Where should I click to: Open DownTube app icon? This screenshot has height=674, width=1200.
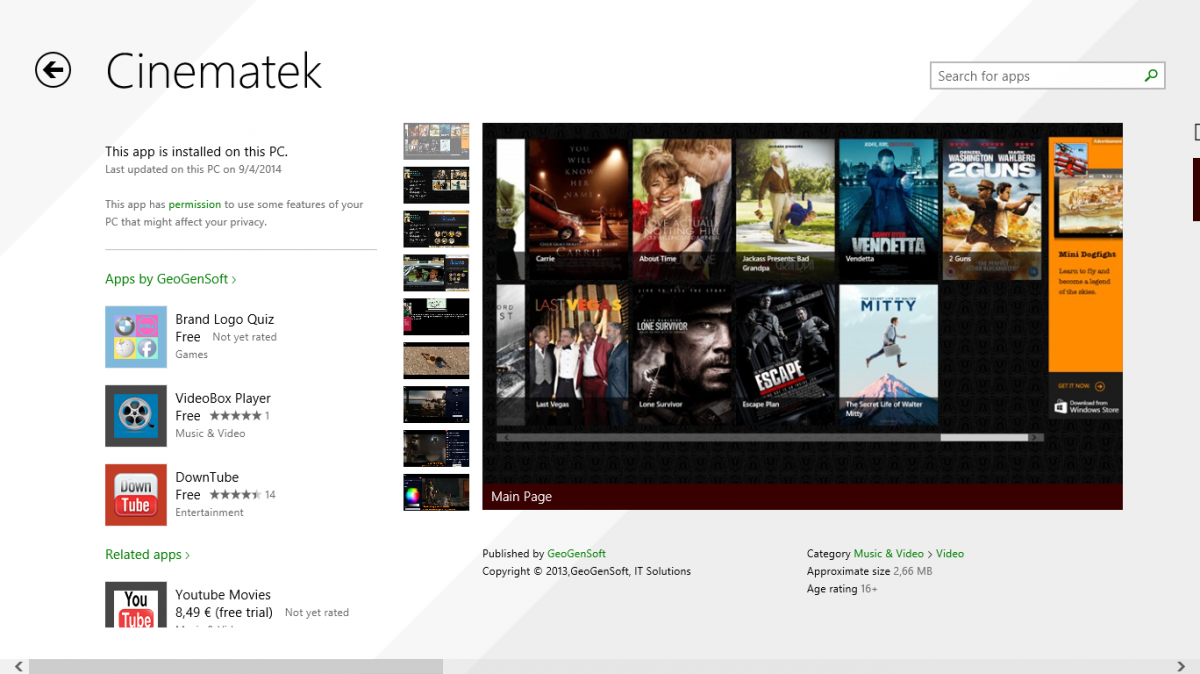tap(136, 495)
